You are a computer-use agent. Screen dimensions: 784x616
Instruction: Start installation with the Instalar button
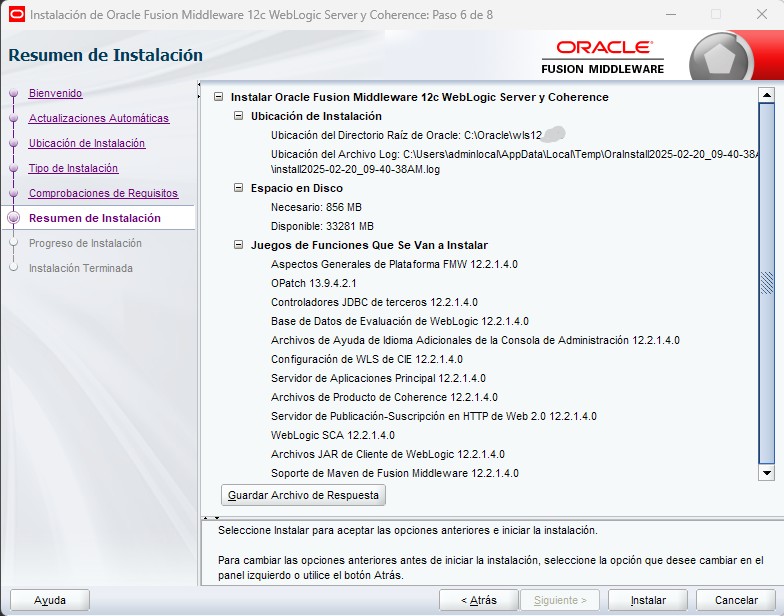tap(648, 600)
